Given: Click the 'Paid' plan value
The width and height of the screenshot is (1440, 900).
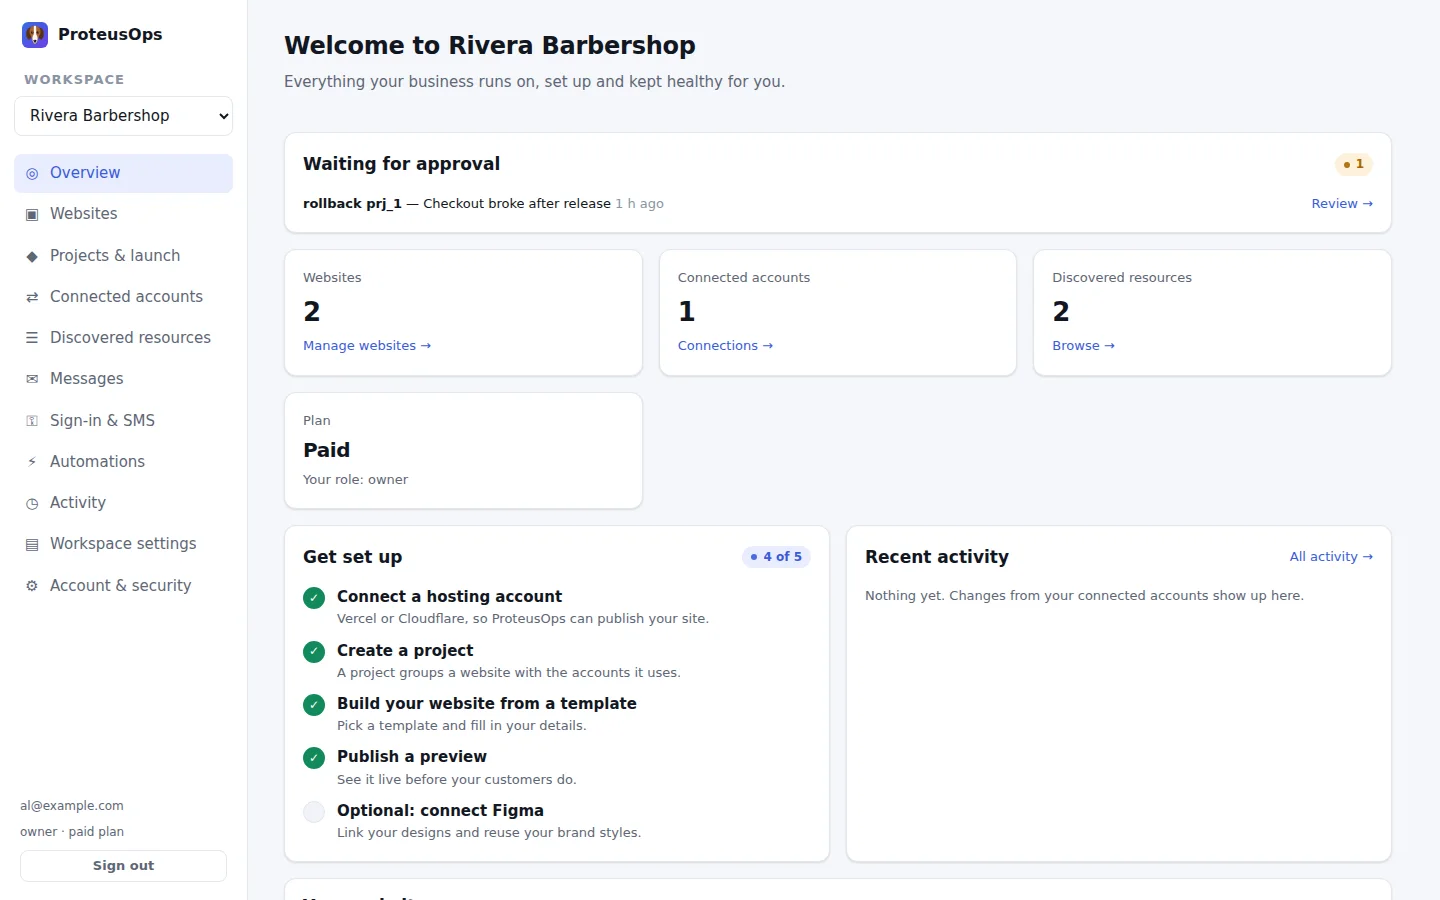Looking at the screenshot, I should (x=326, y=450).
